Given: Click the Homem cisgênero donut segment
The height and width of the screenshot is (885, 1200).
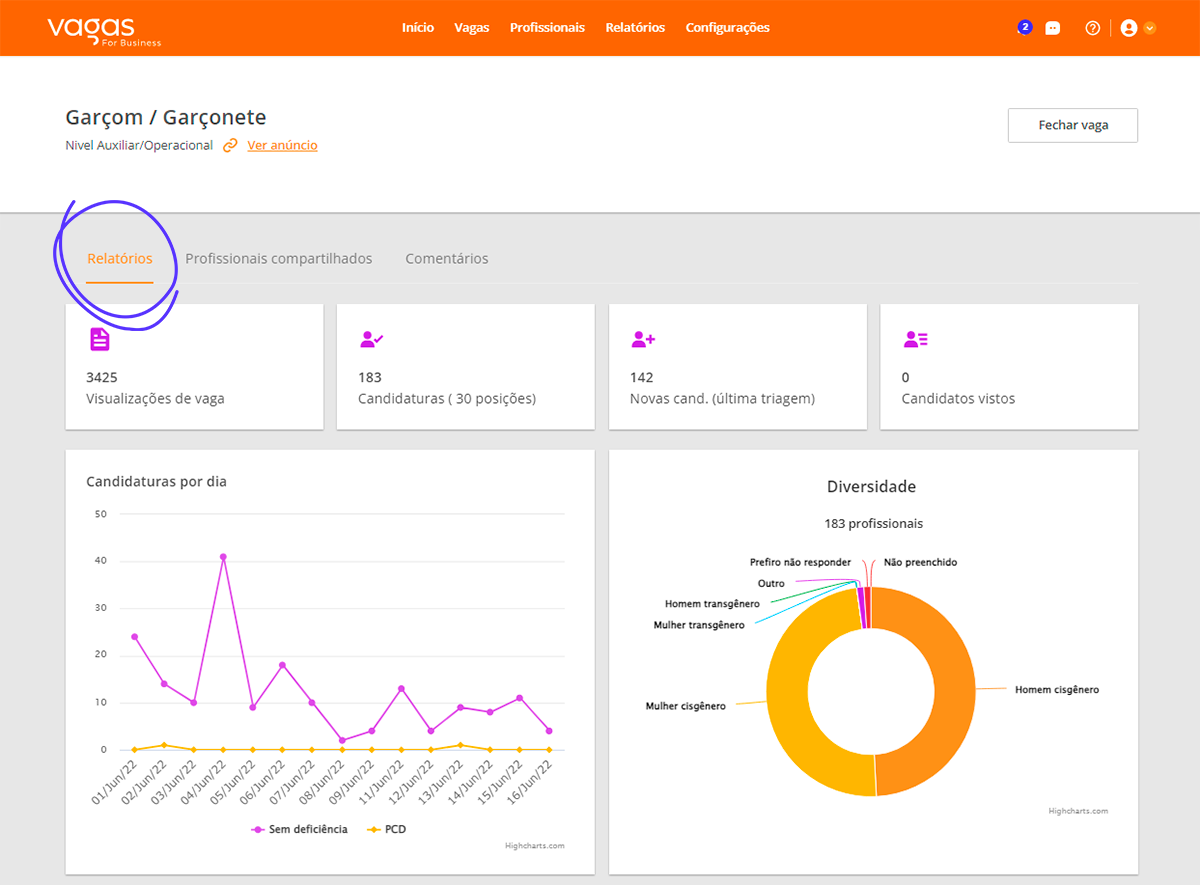Looking at the screenshot, I should tap(953, 690).
